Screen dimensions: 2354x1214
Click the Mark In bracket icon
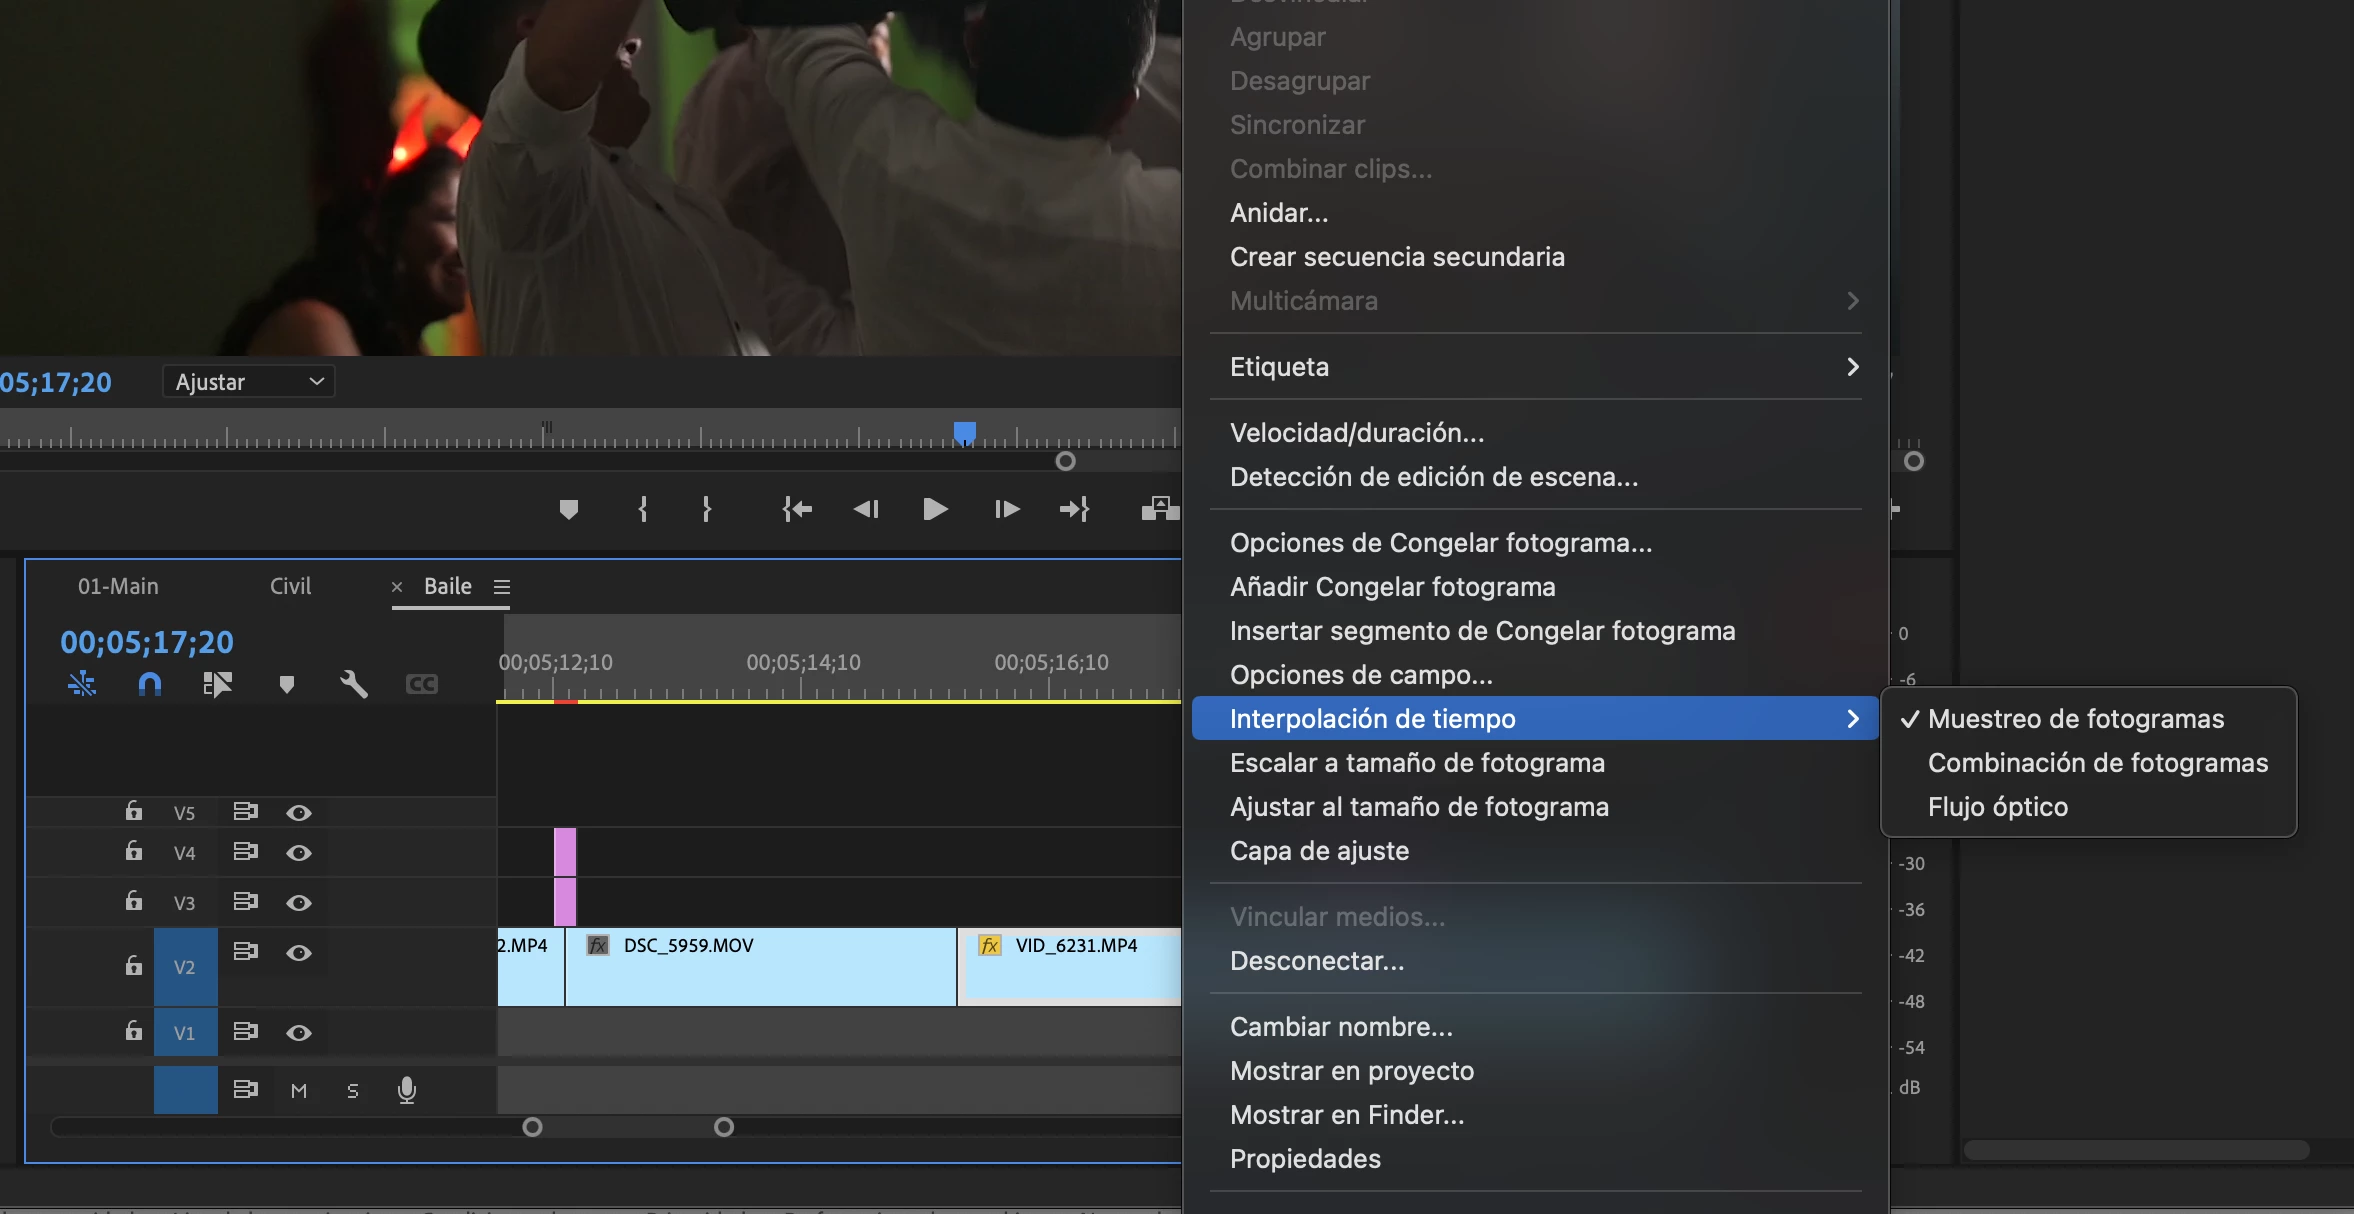click(x=642, y=509)
